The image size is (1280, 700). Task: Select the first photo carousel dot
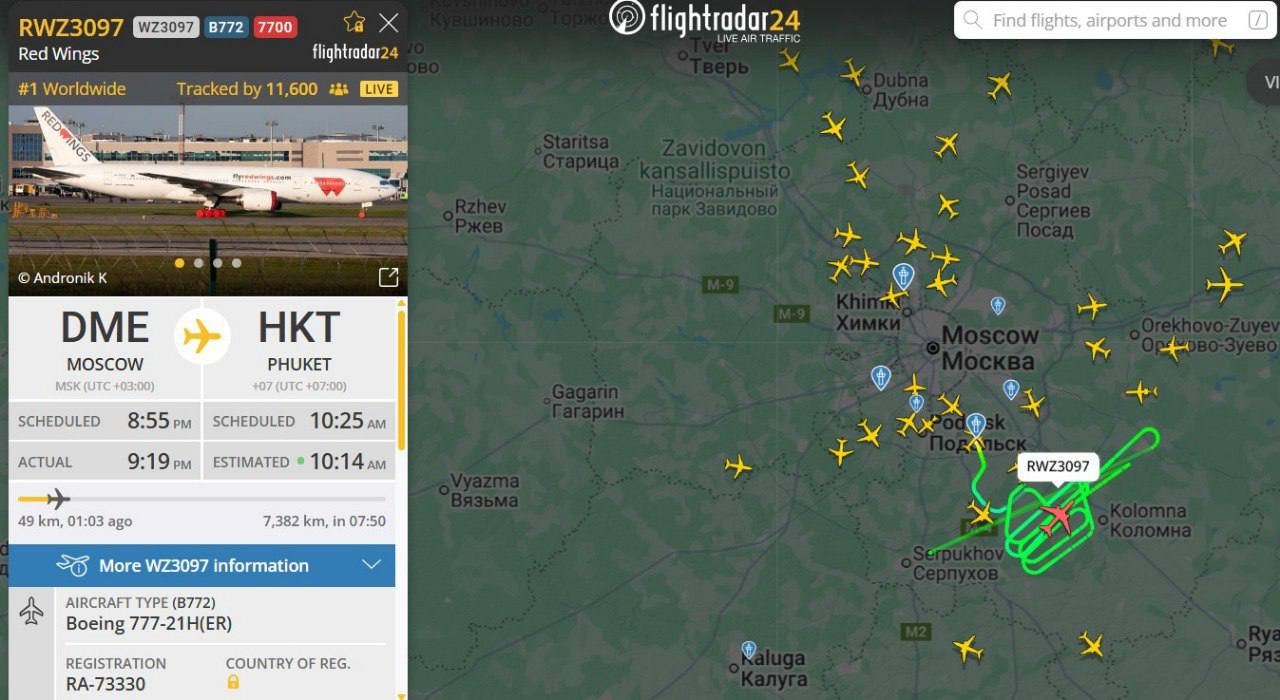180,263
